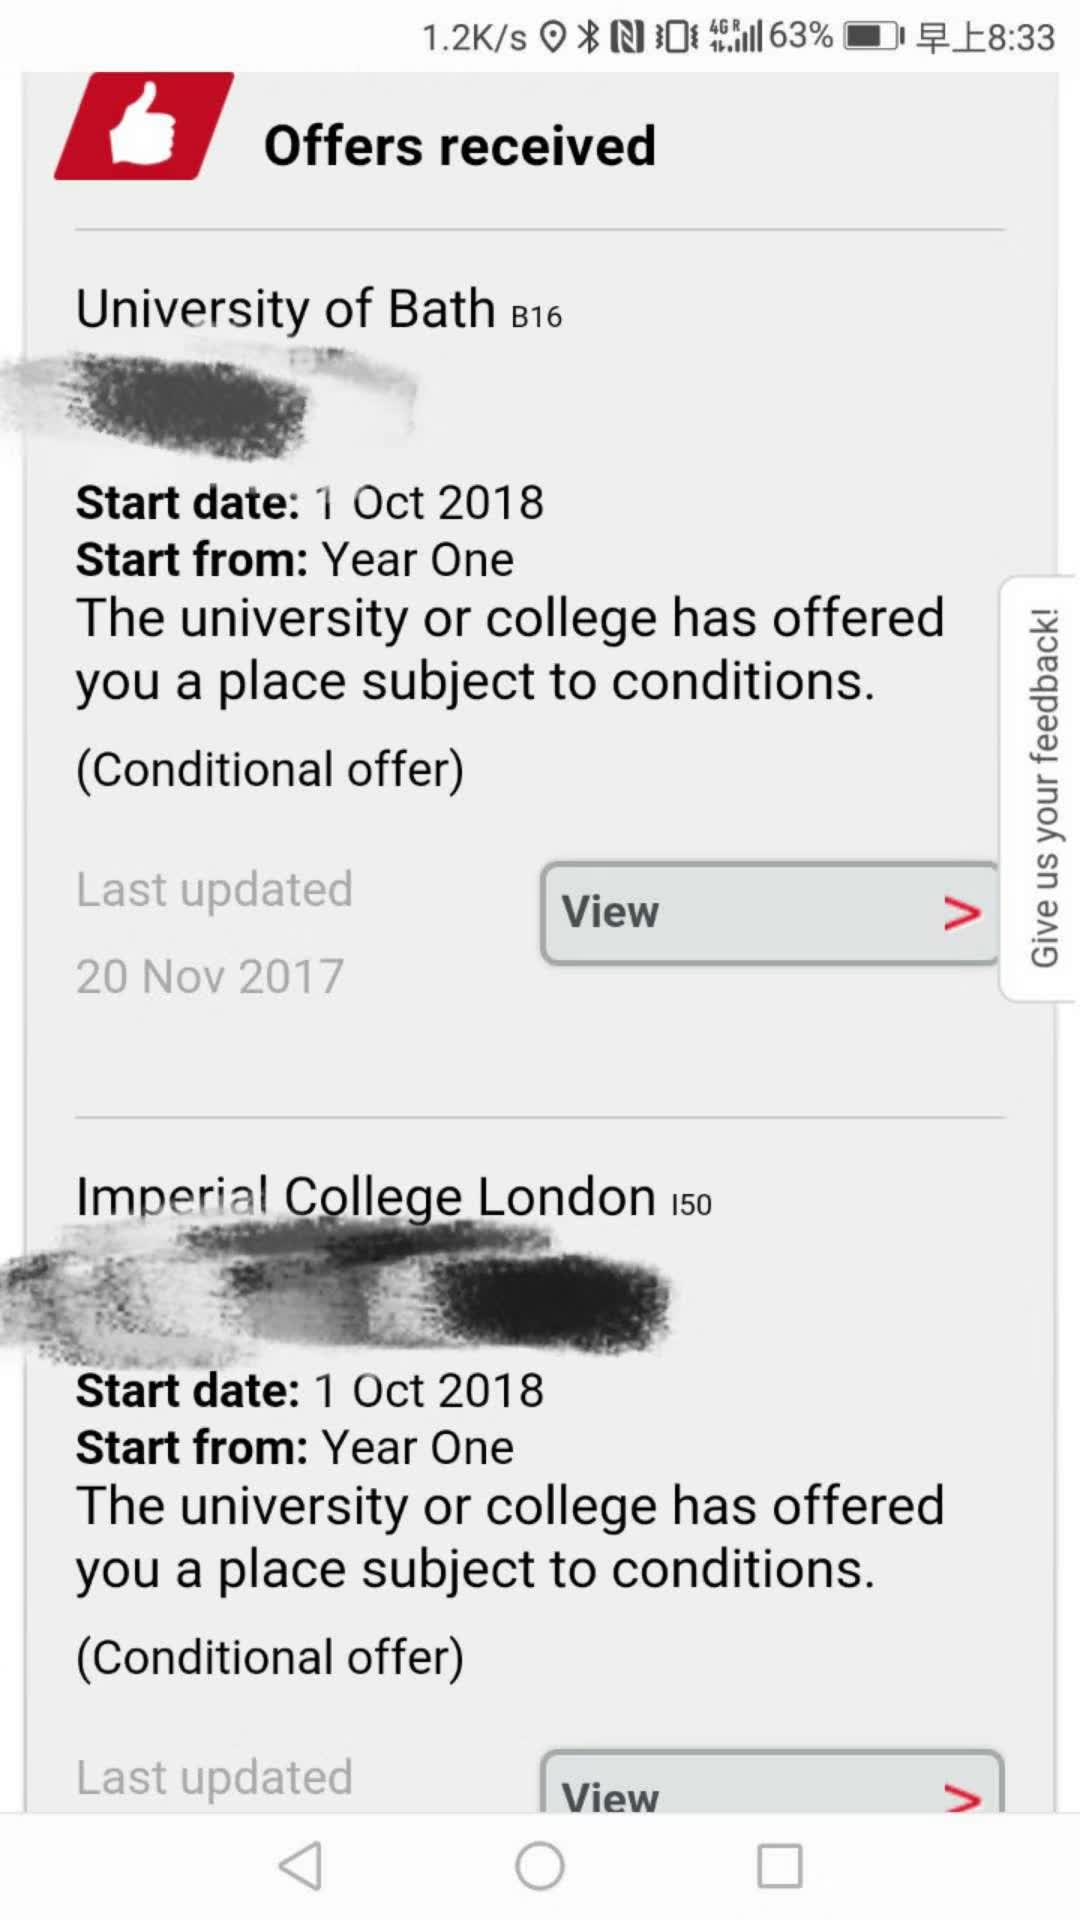Tap the University of Bath title
The image size is (1080, 1920).
point(286,308)
